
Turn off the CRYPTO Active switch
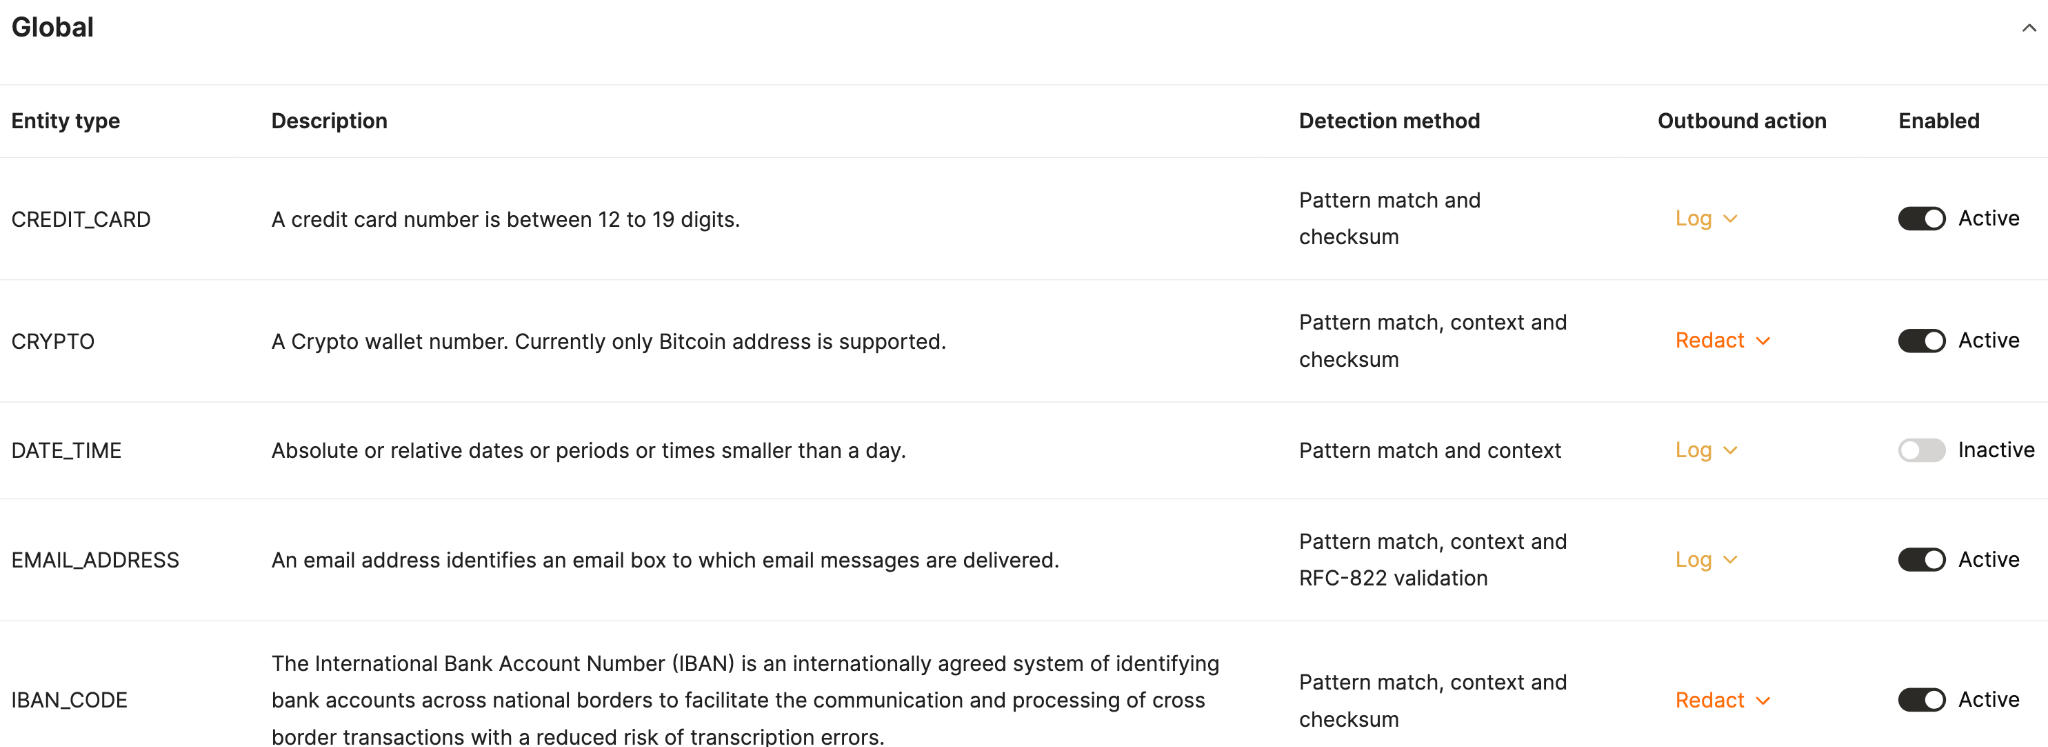click(x=1921, y=340)
